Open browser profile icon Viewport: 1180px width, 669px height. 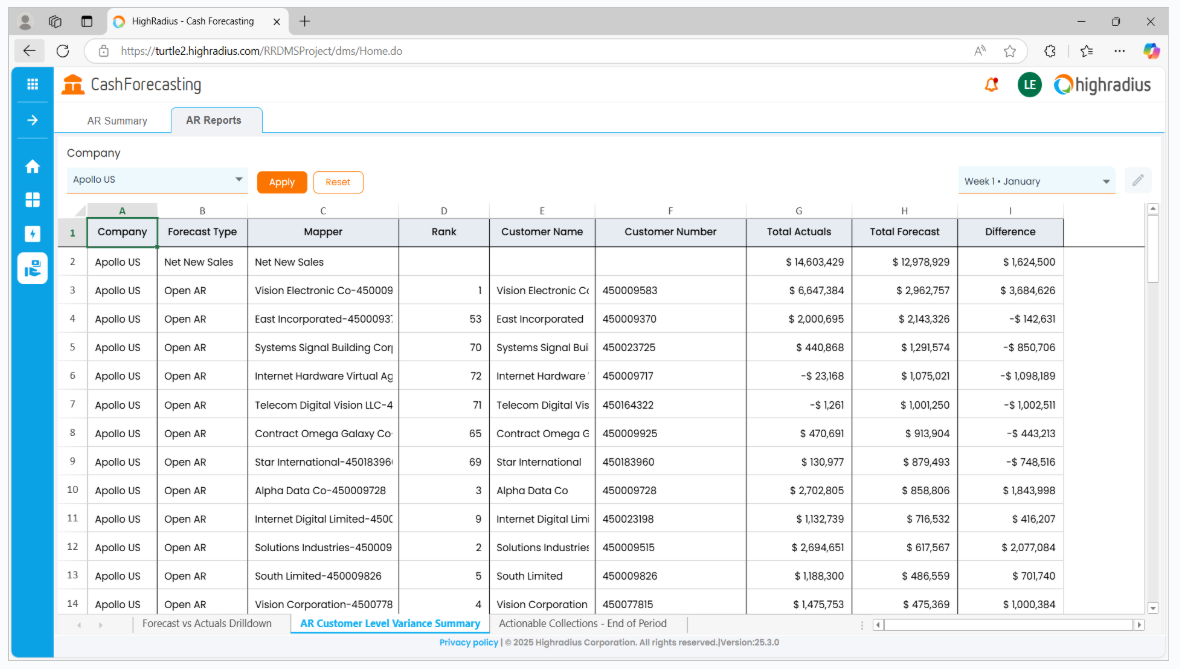click(x=25, y=22)
